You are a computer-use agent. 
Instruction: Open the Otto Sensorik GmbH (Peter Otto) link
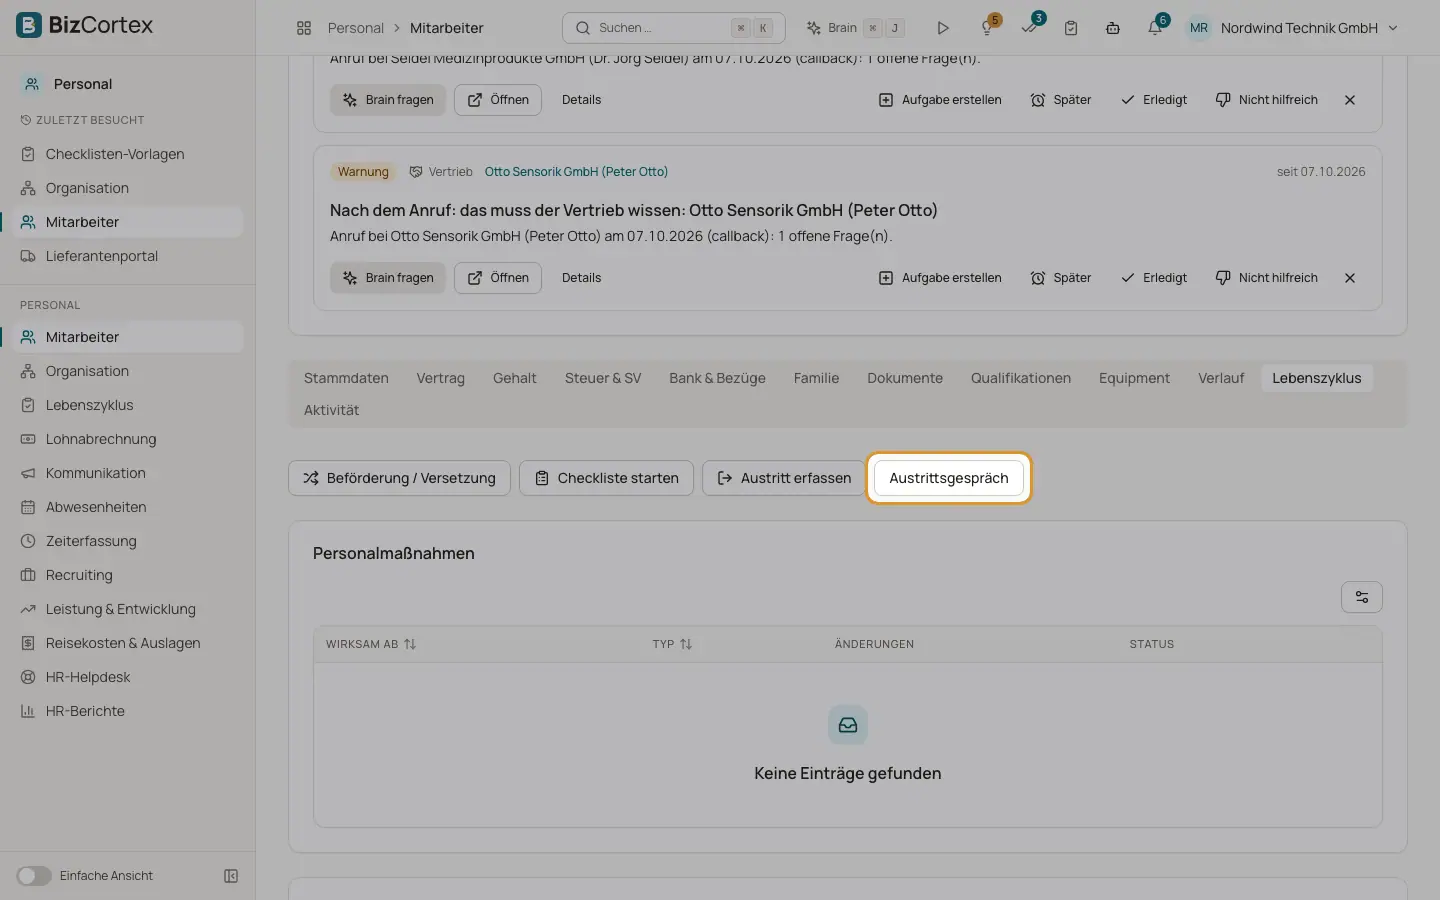click(576, 172)
